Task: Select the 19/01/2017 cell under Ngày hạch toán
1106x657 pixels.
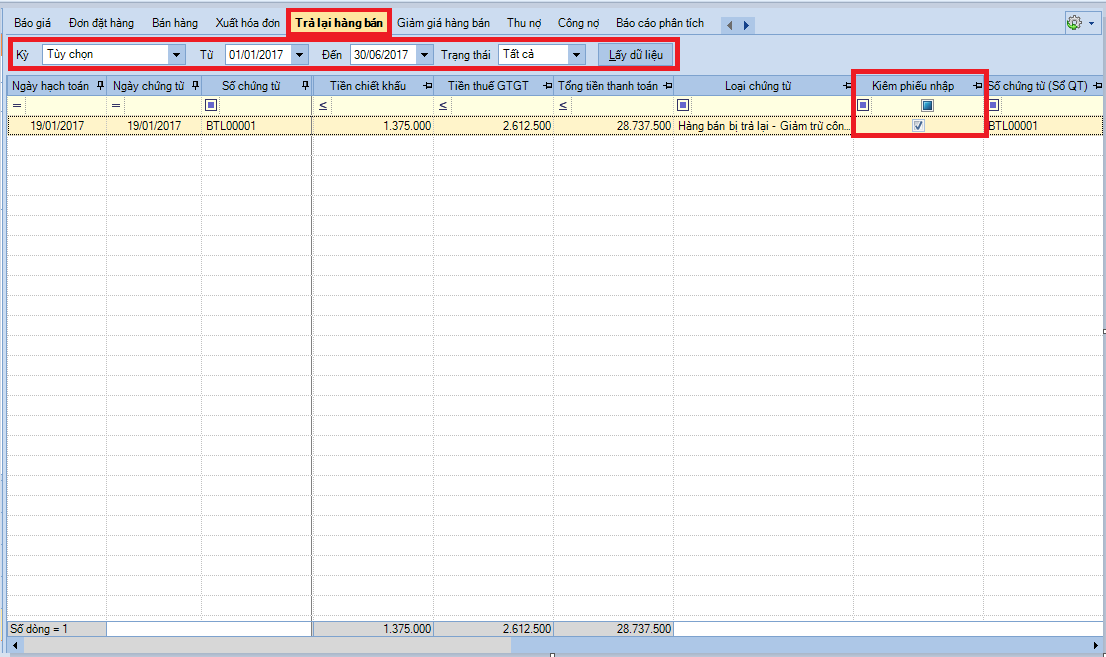Action: point(57,126)
